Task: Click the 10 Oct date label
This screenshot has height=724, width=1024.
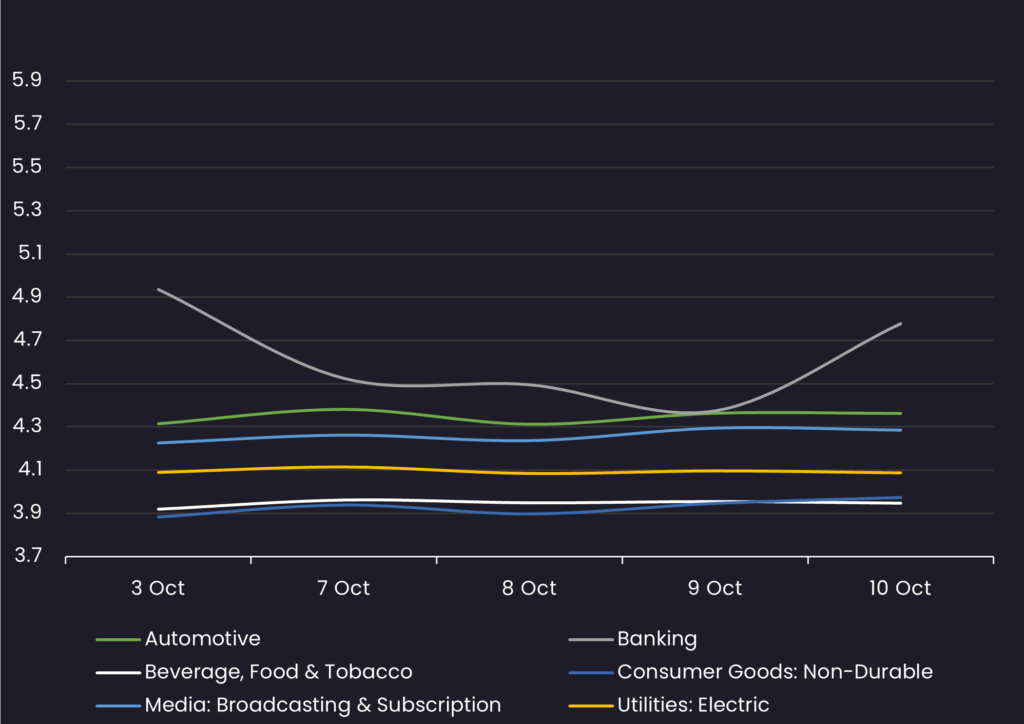Action: coord(900,588)
